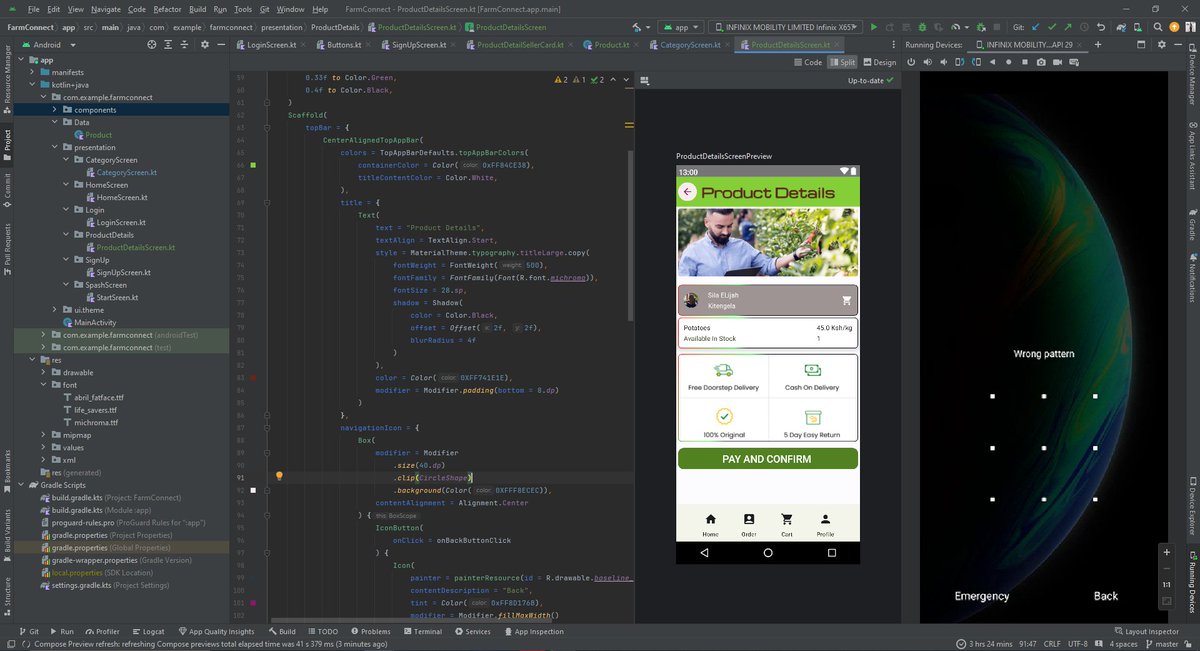
Task: Click the master Git branch label
Action: point(1168,645)
